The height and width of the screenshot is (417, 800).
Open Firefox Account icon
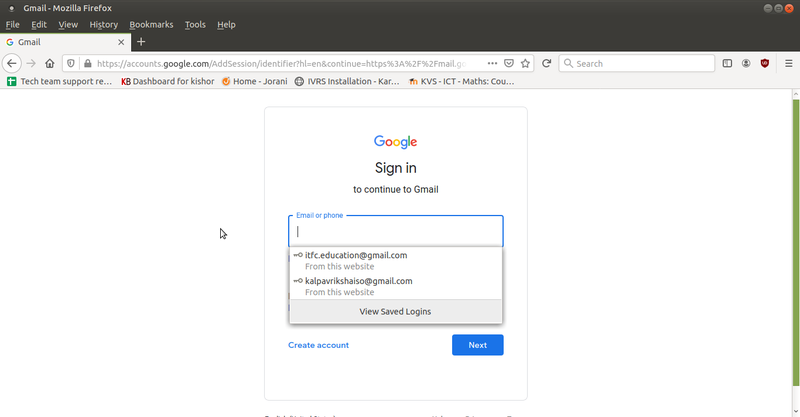click(x=746, y=64)
